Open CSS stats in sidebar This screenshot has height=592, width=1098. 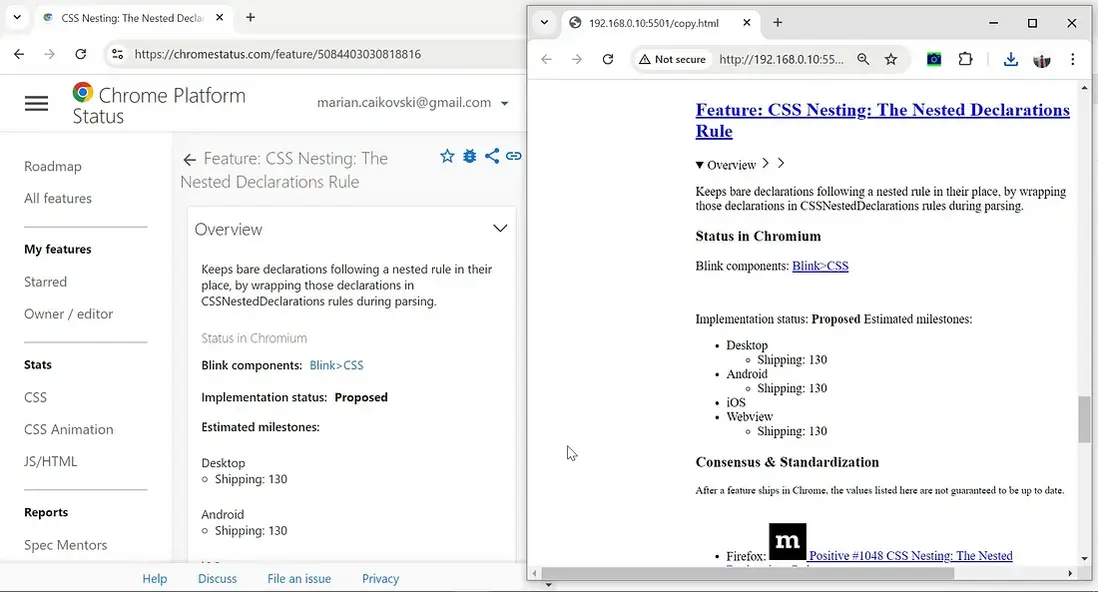coord(35,397)
